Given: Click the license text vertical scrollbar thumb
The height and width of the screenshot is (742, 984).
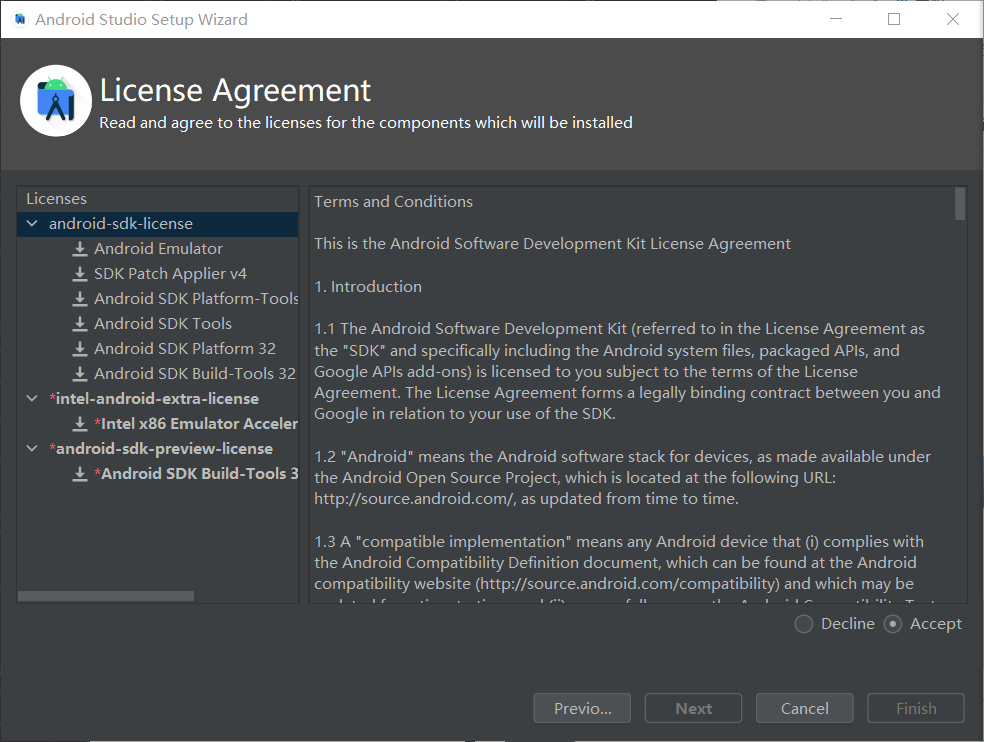Looking at the screenshot, I should pos(960,203).
